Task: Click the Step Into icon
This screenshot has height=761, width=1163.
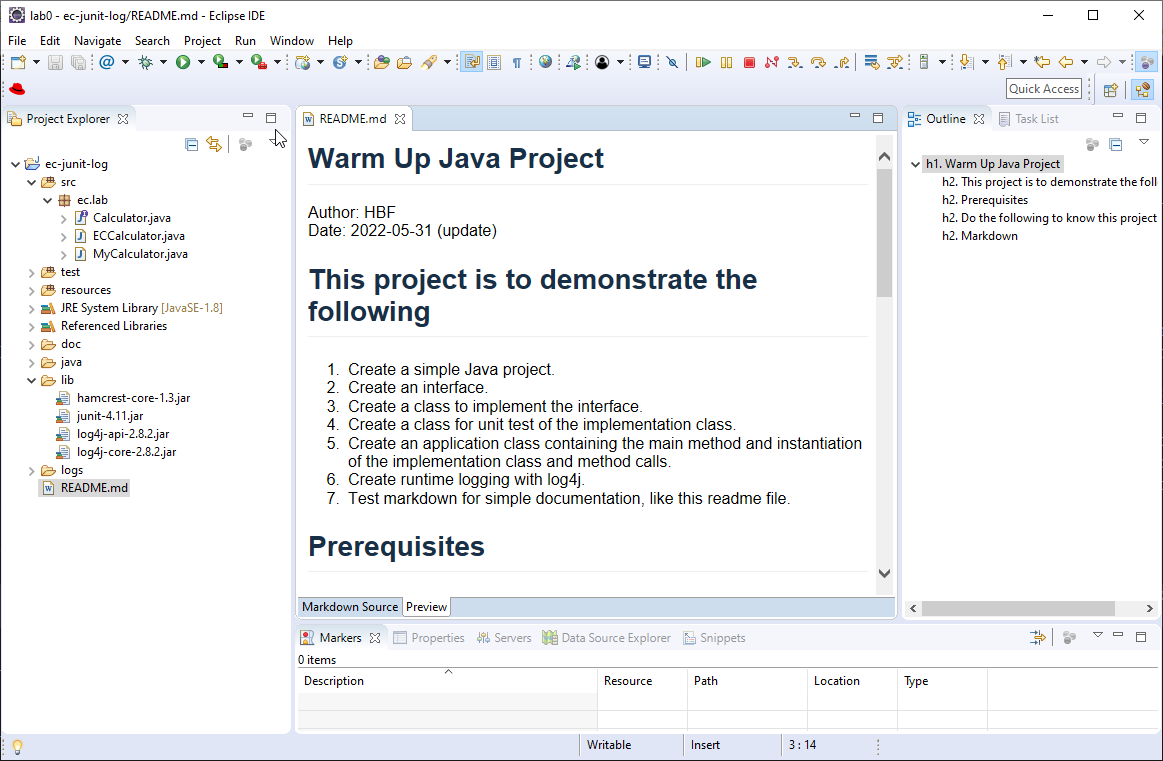Action: 794,62
